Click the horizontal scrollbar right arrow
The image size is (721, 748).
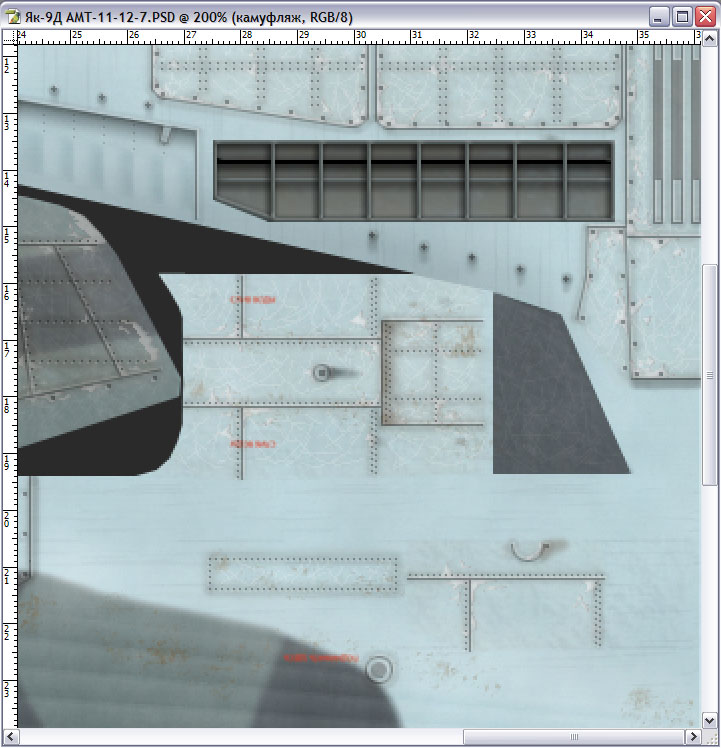click(693, 737)
